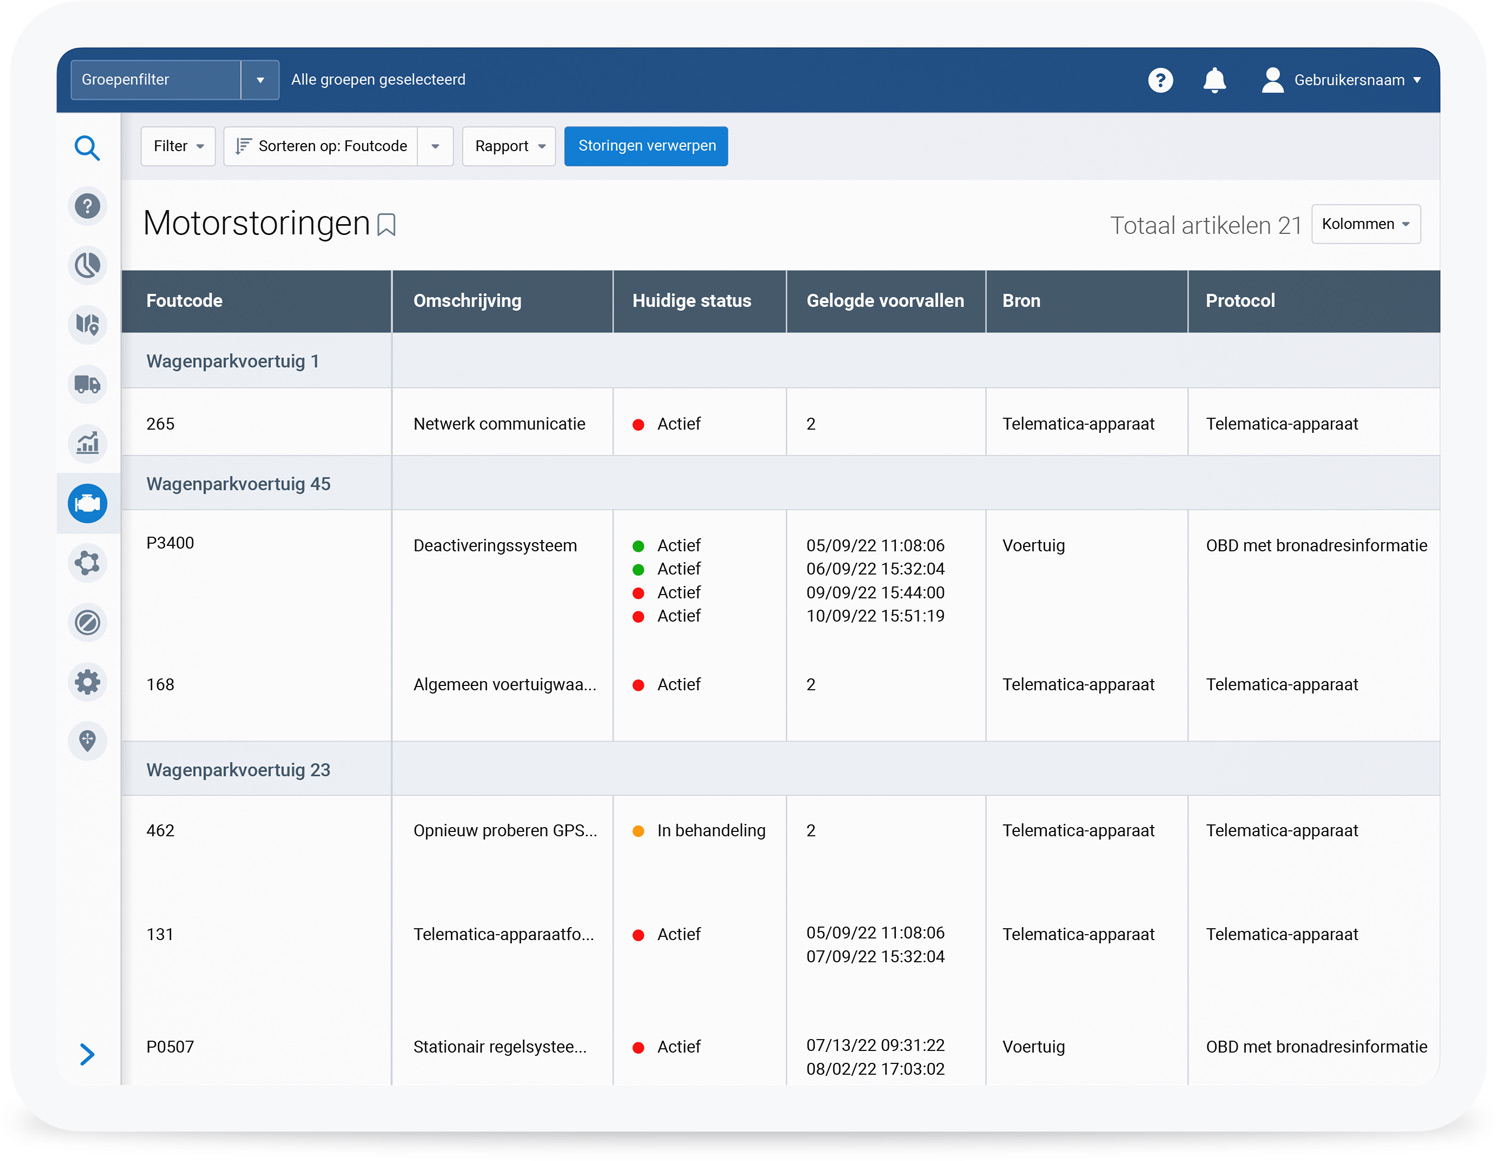This screenshot has width=1496, height=1161.
Task: Open the location pin plus sidebar icon
Action: click(88, 741)
